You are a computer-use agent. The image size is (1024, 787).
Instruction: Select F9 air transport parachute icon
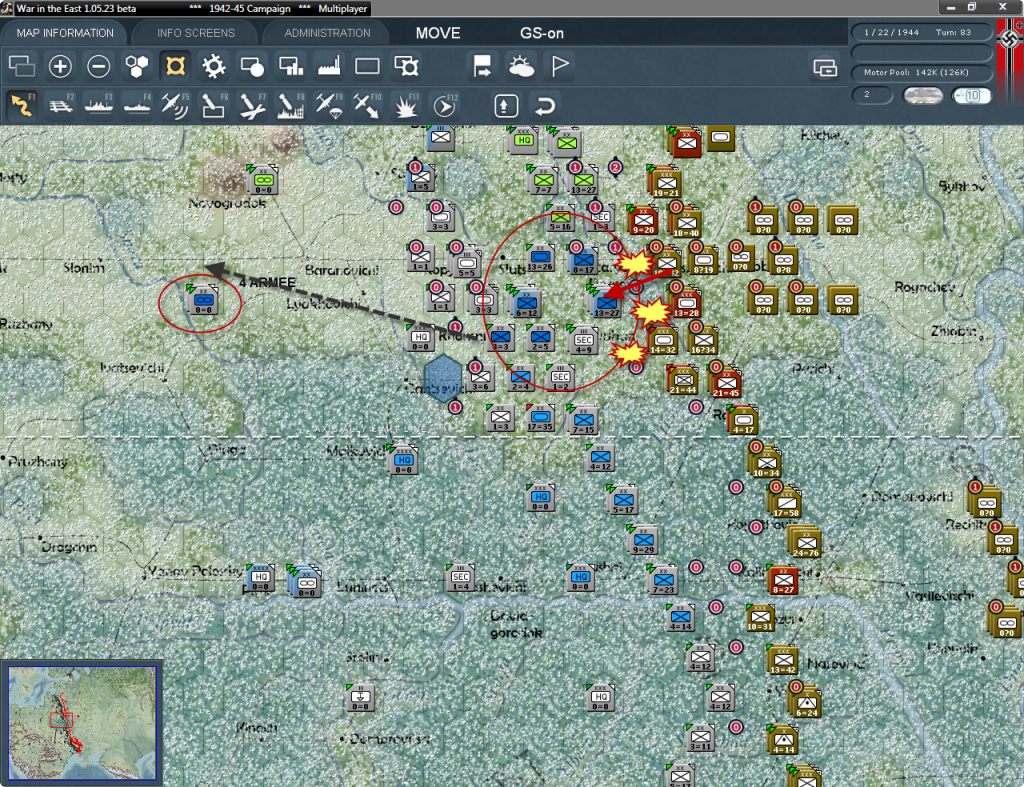tap(328, 105)
